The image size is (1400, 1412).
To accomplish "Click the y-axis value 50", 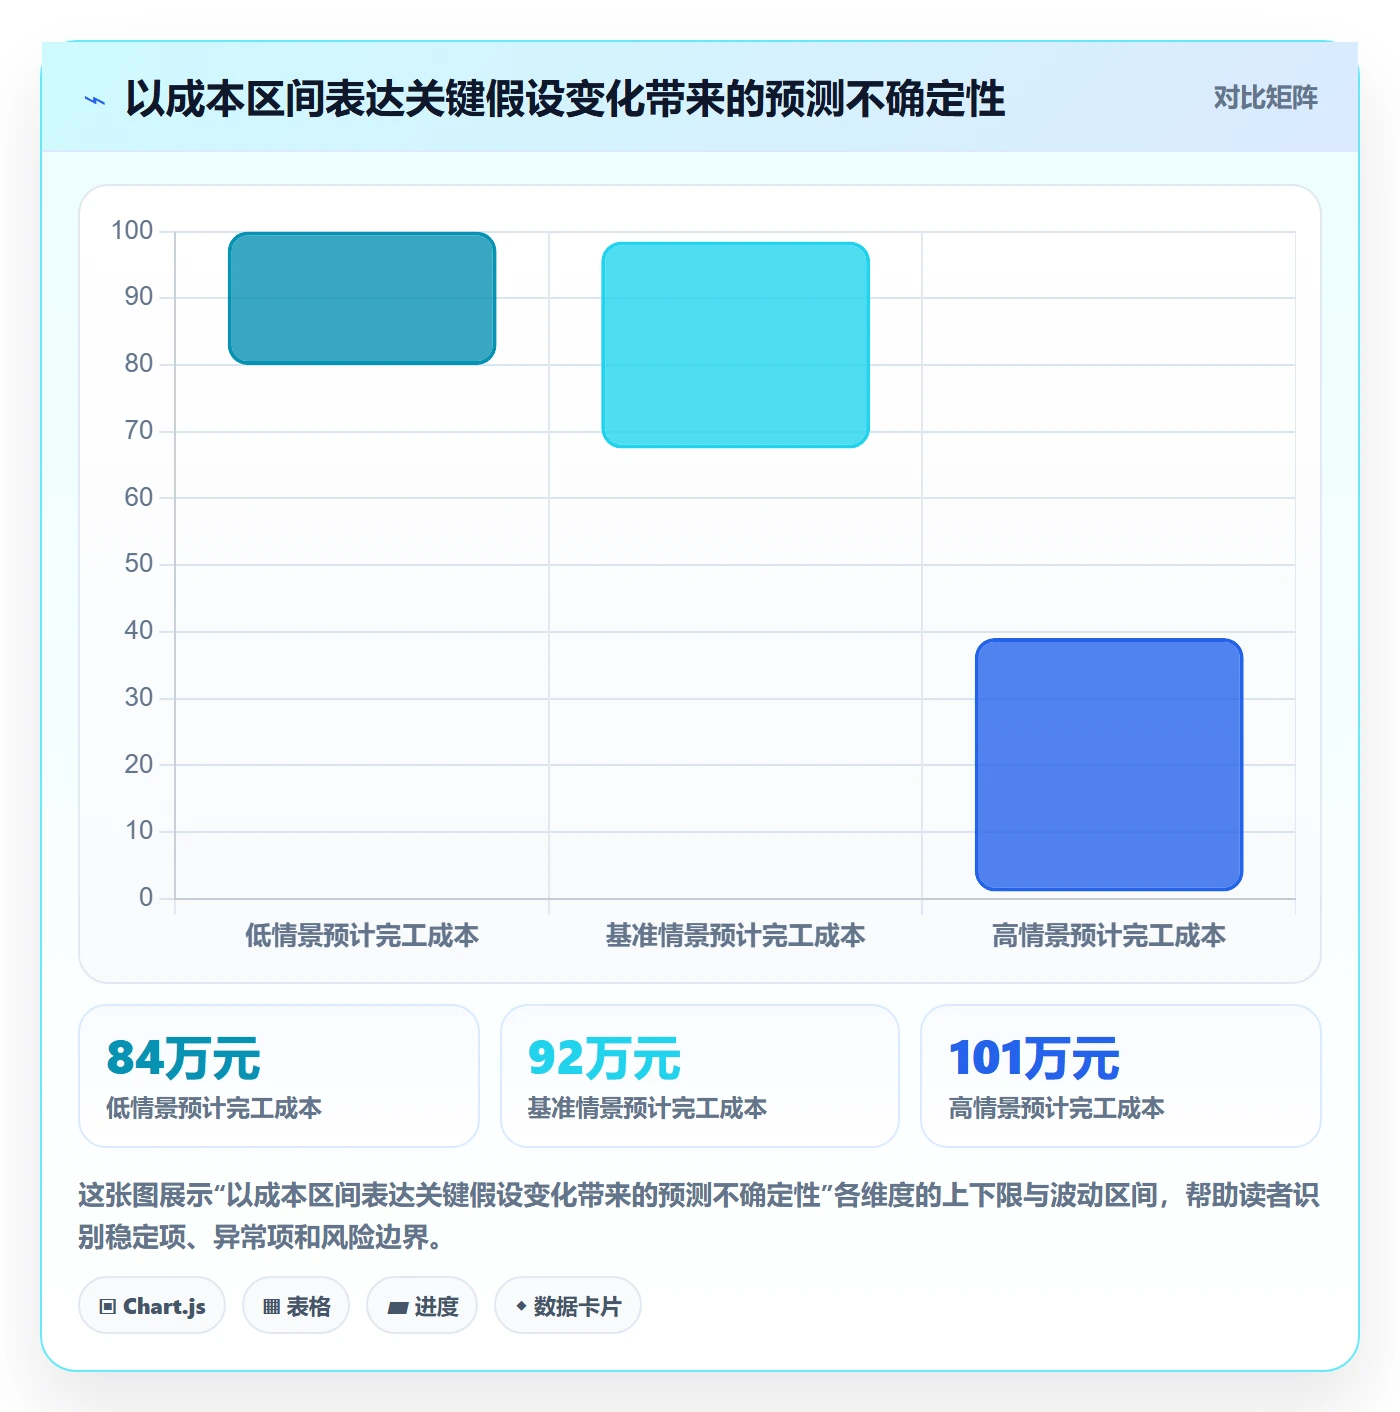I will point(139,564).
